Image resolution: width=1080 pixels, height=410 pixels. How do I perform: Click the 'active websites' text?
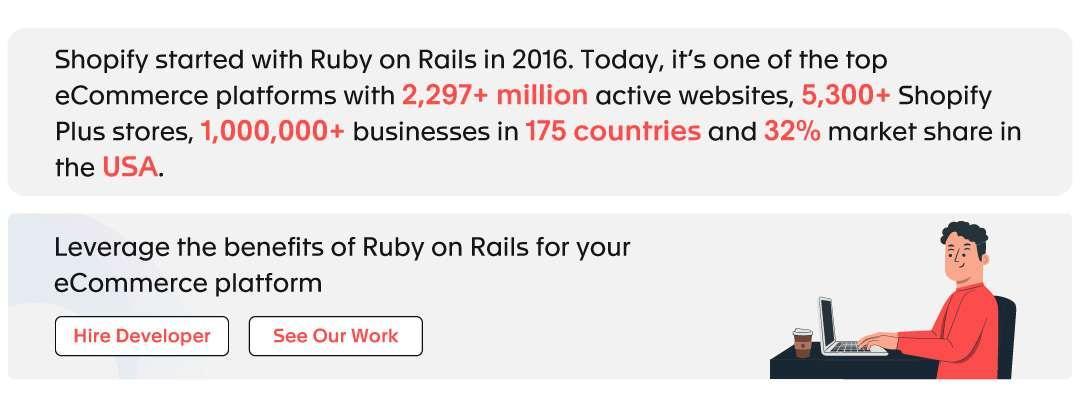[694, 96]
